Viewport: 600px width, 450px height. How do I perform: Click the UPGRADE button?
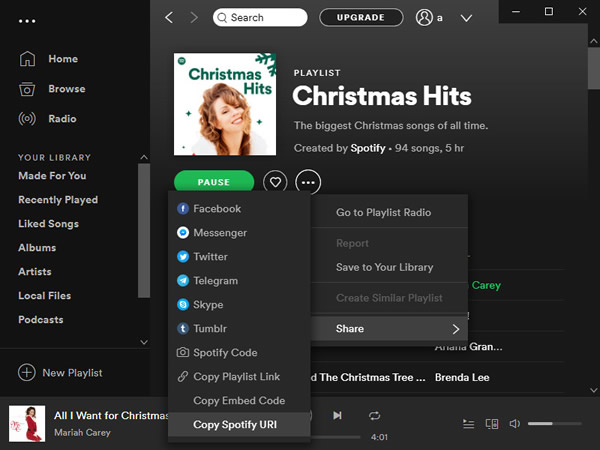pos(361,18)
